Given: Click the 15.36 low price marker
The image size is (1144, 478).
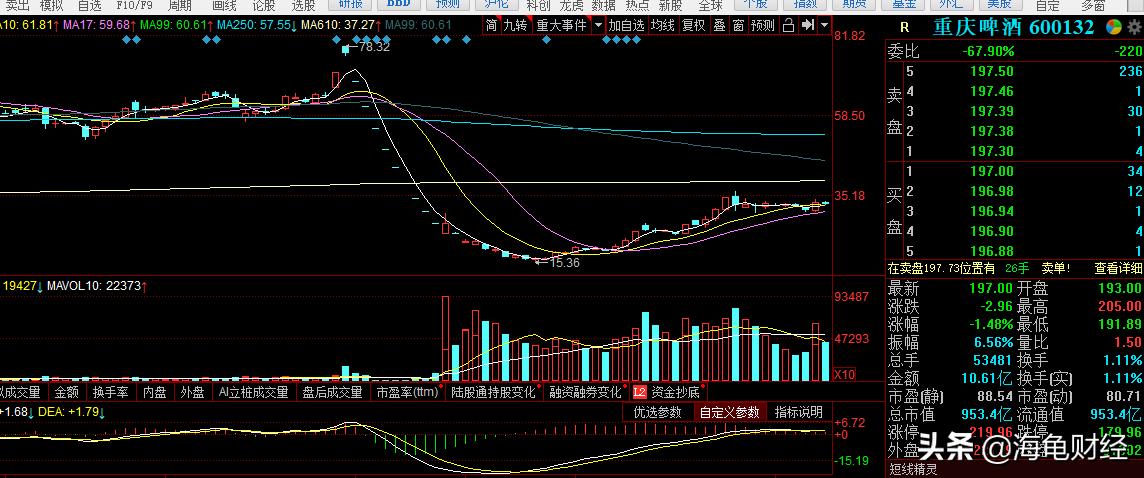Looking at the screenshot, I should click(565, 263).
